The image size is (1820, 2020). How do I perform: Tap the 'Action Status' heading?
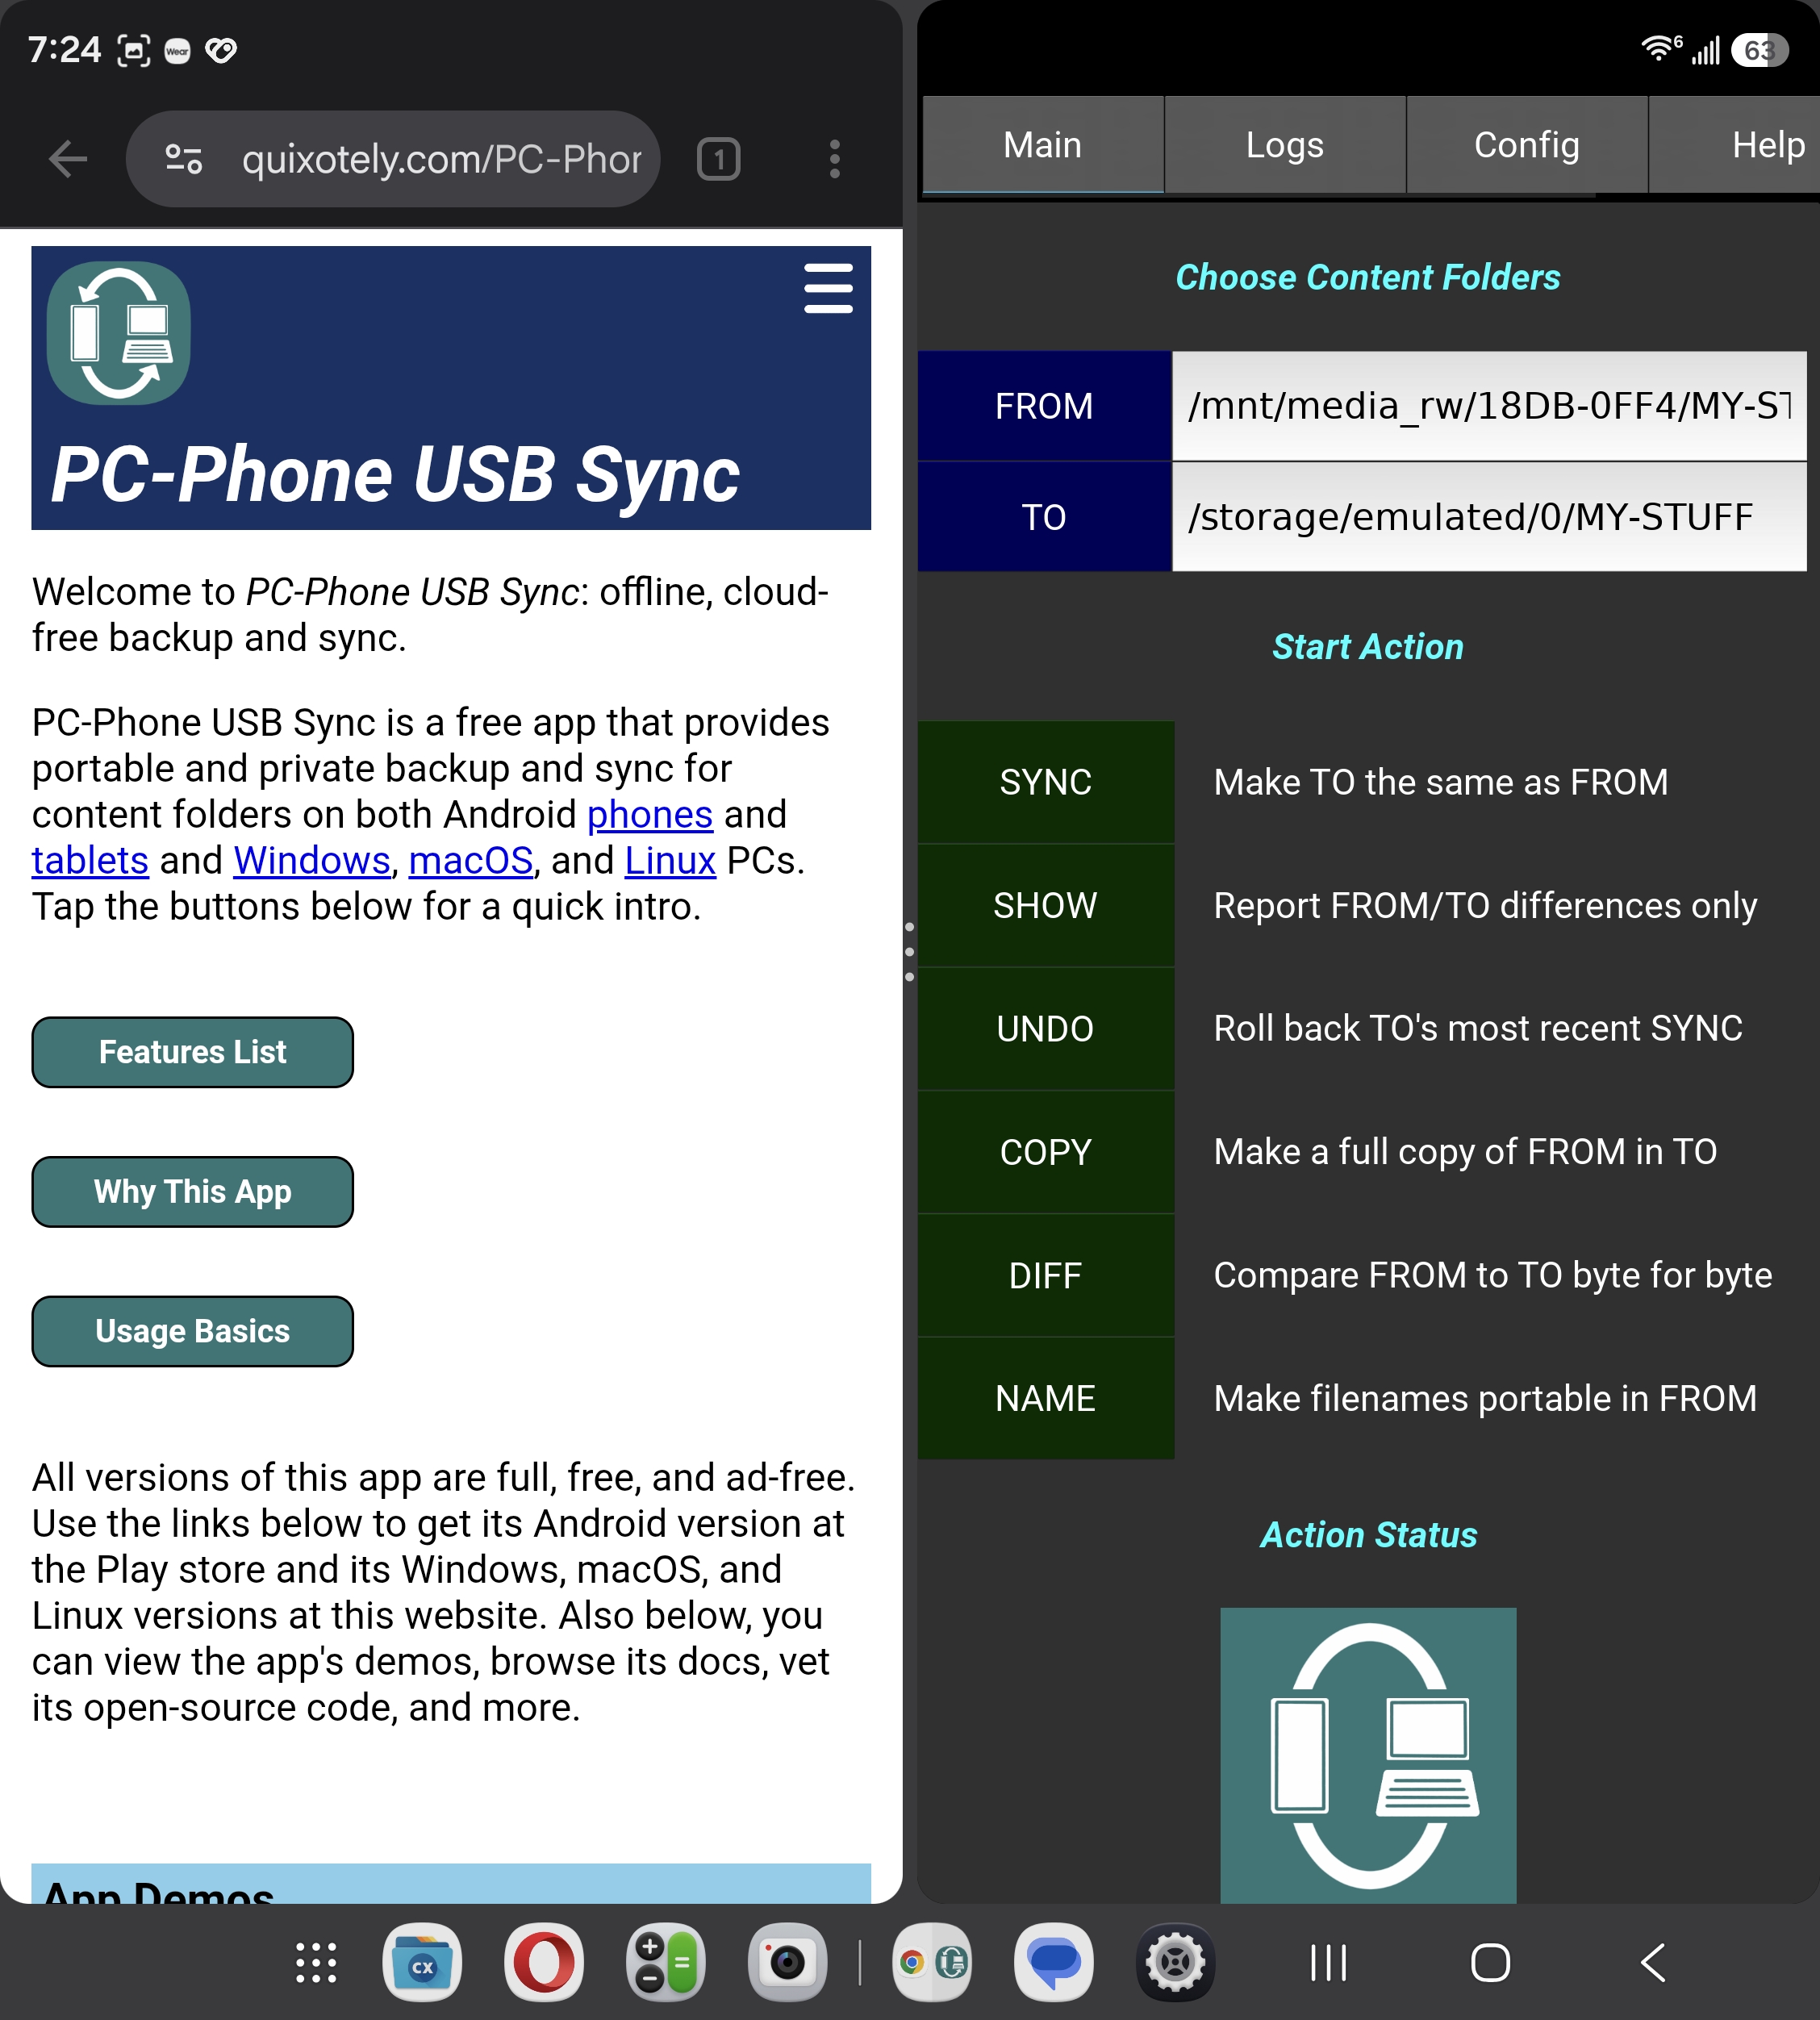(x=1368, y=1535)
